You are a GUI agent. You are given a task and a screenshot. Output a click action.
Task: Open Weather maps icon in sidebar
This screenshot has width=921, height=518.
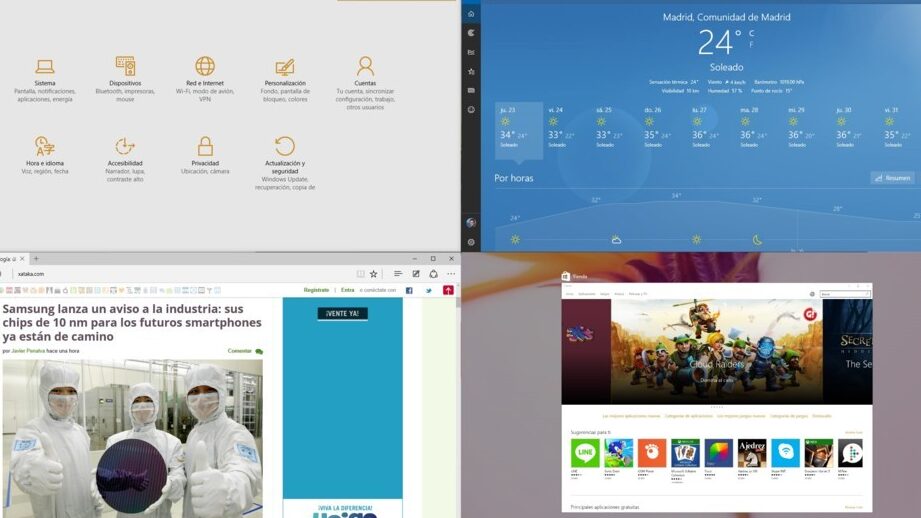[x=471, y=33]
